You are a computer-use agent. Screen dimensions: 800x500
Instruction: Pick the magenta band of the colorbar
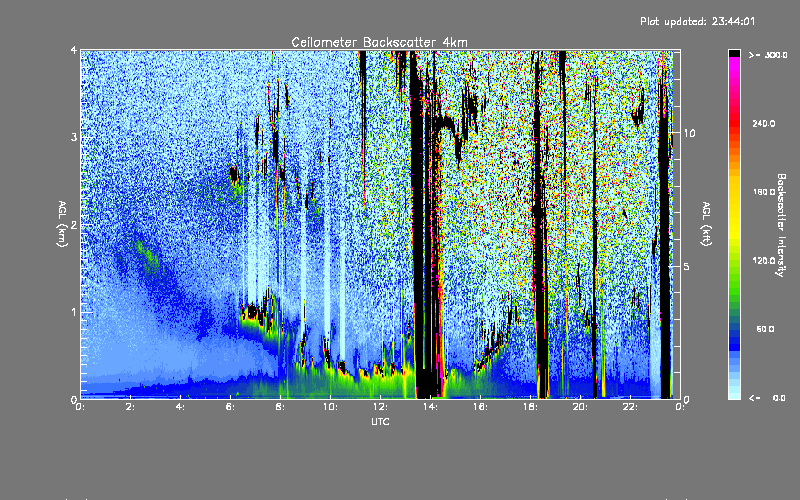pyautogui.click(x=734, y=62)
